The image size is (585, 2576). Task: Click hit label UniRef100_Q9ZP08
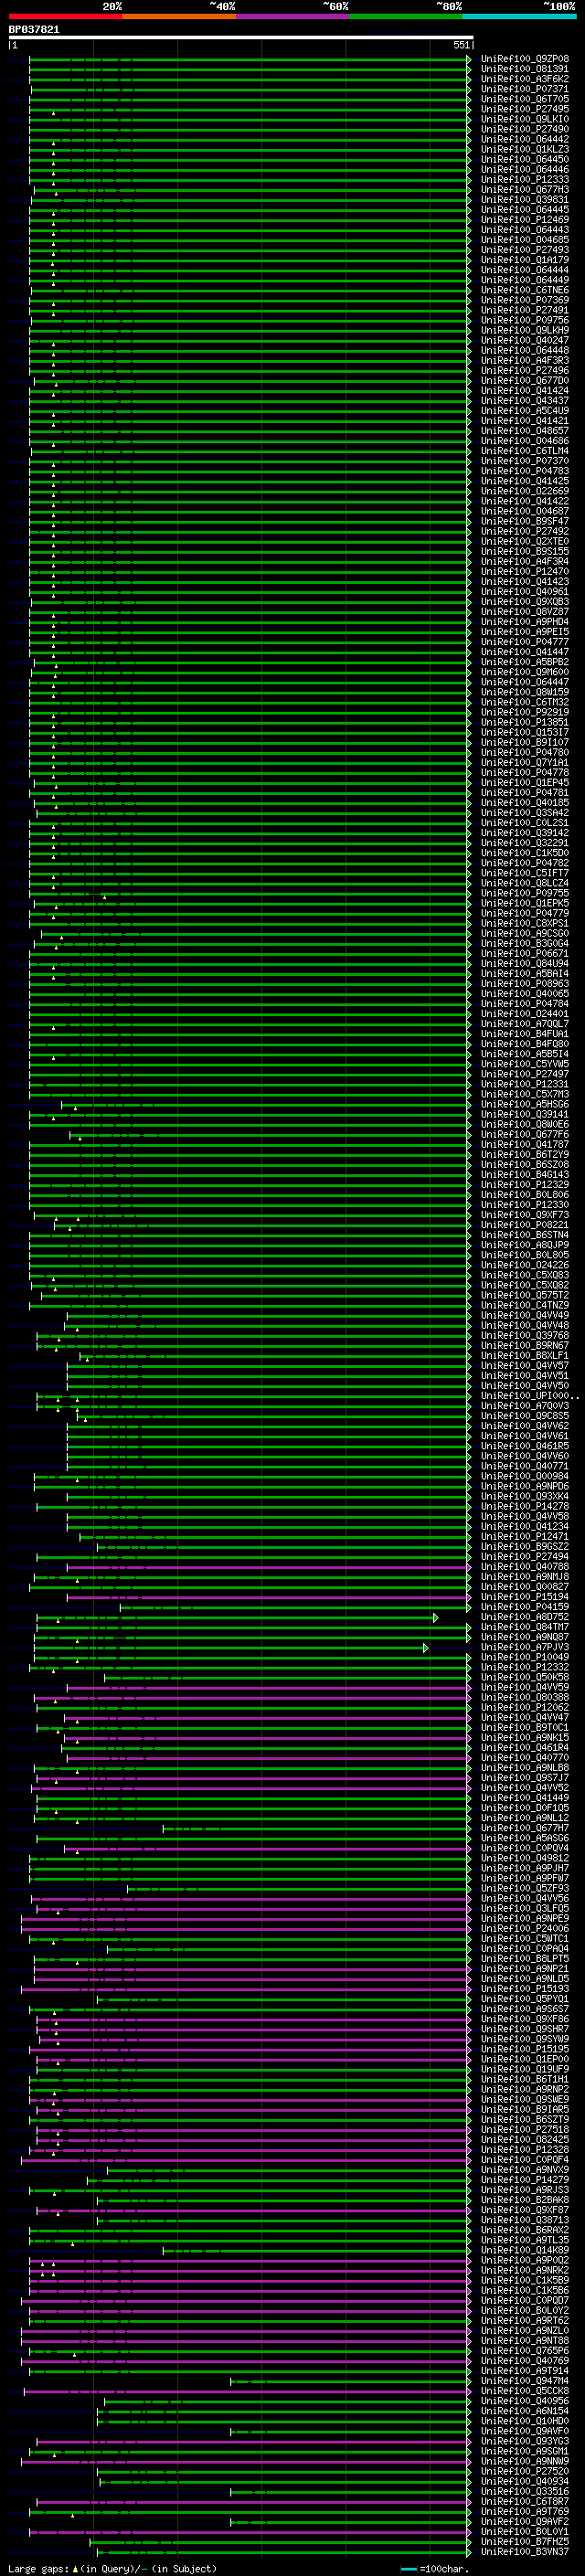[x=525, y=59]
